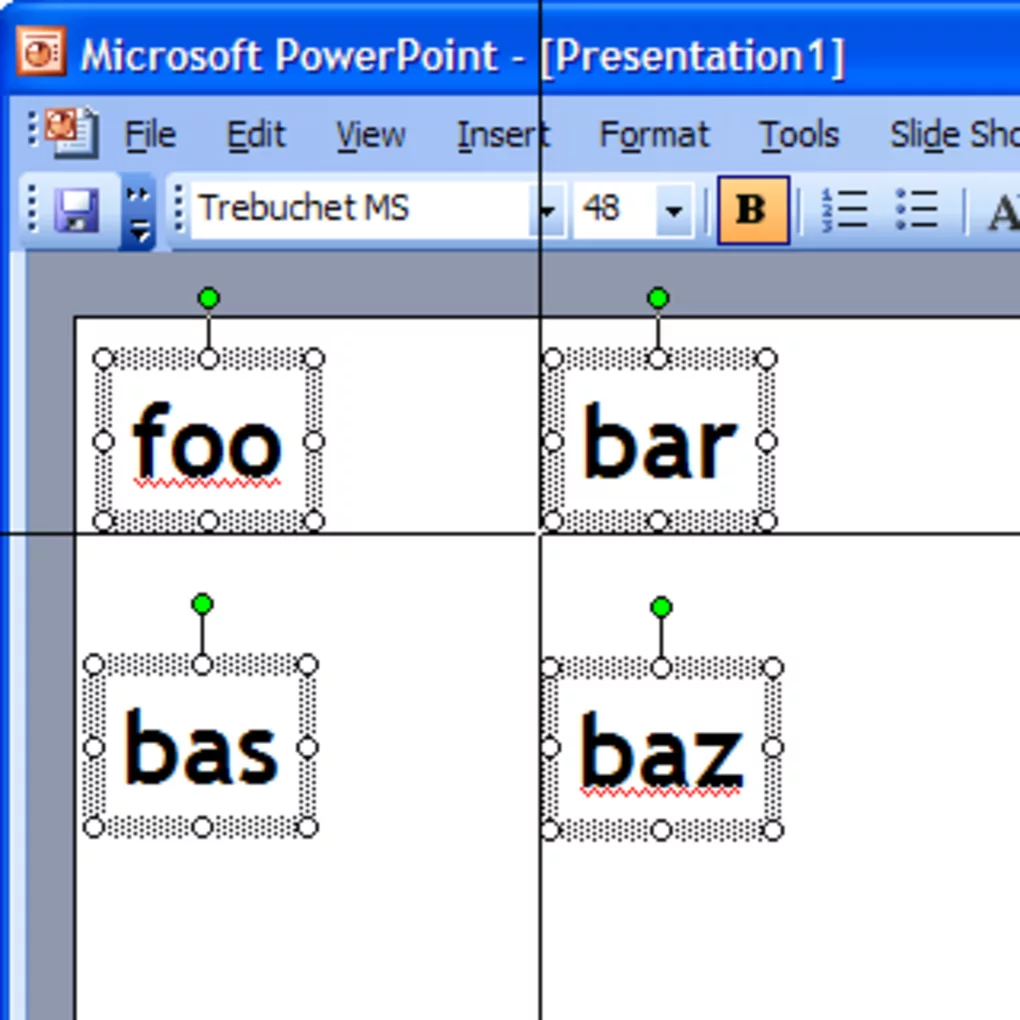
Task: Open the File menu
Action: coord(150,135)
